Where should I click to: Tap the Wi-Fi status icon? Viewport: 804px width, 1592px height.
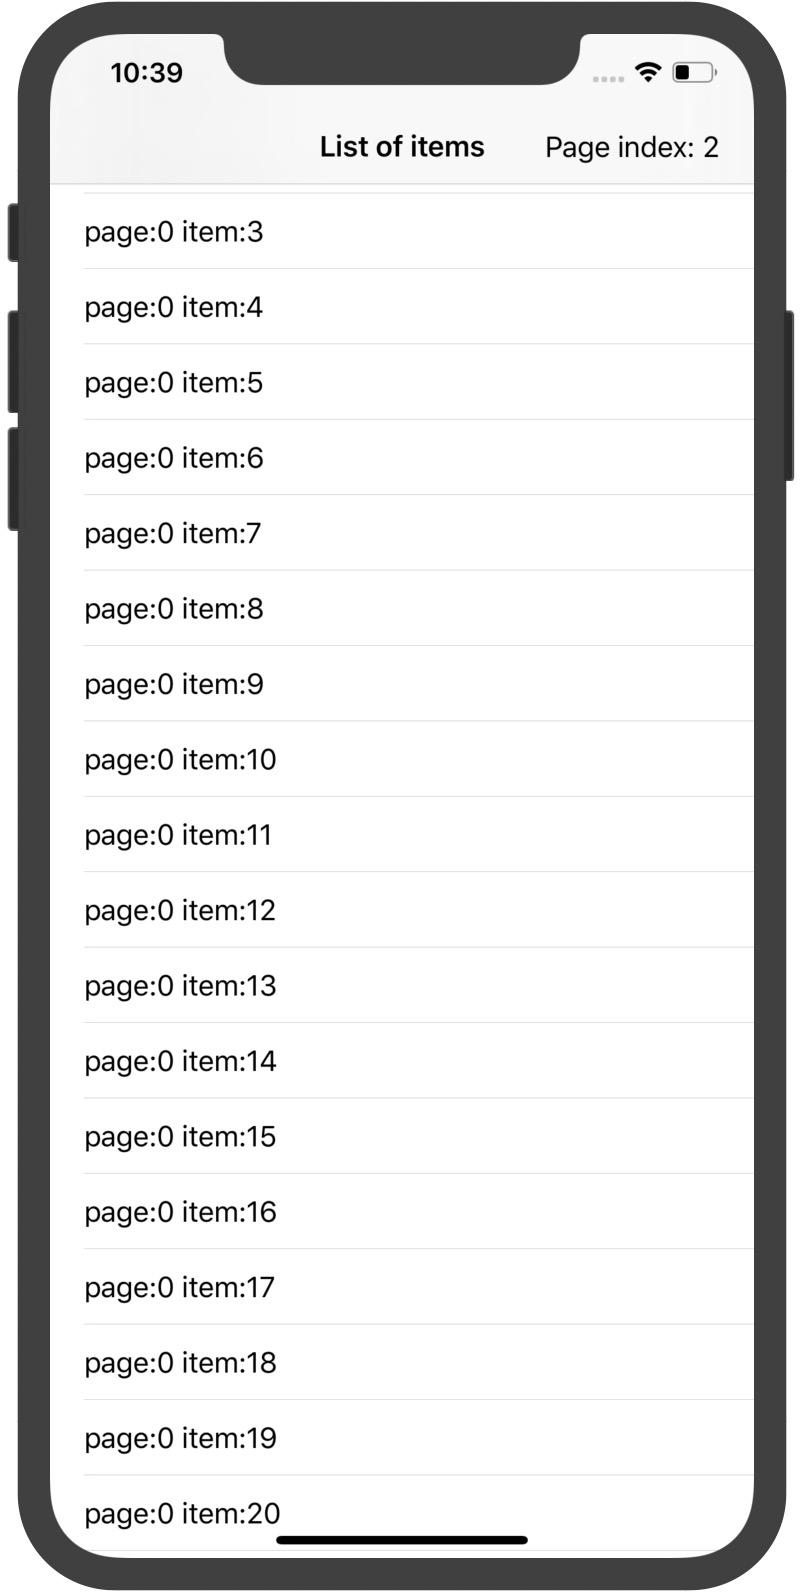(x=649, y=72)
